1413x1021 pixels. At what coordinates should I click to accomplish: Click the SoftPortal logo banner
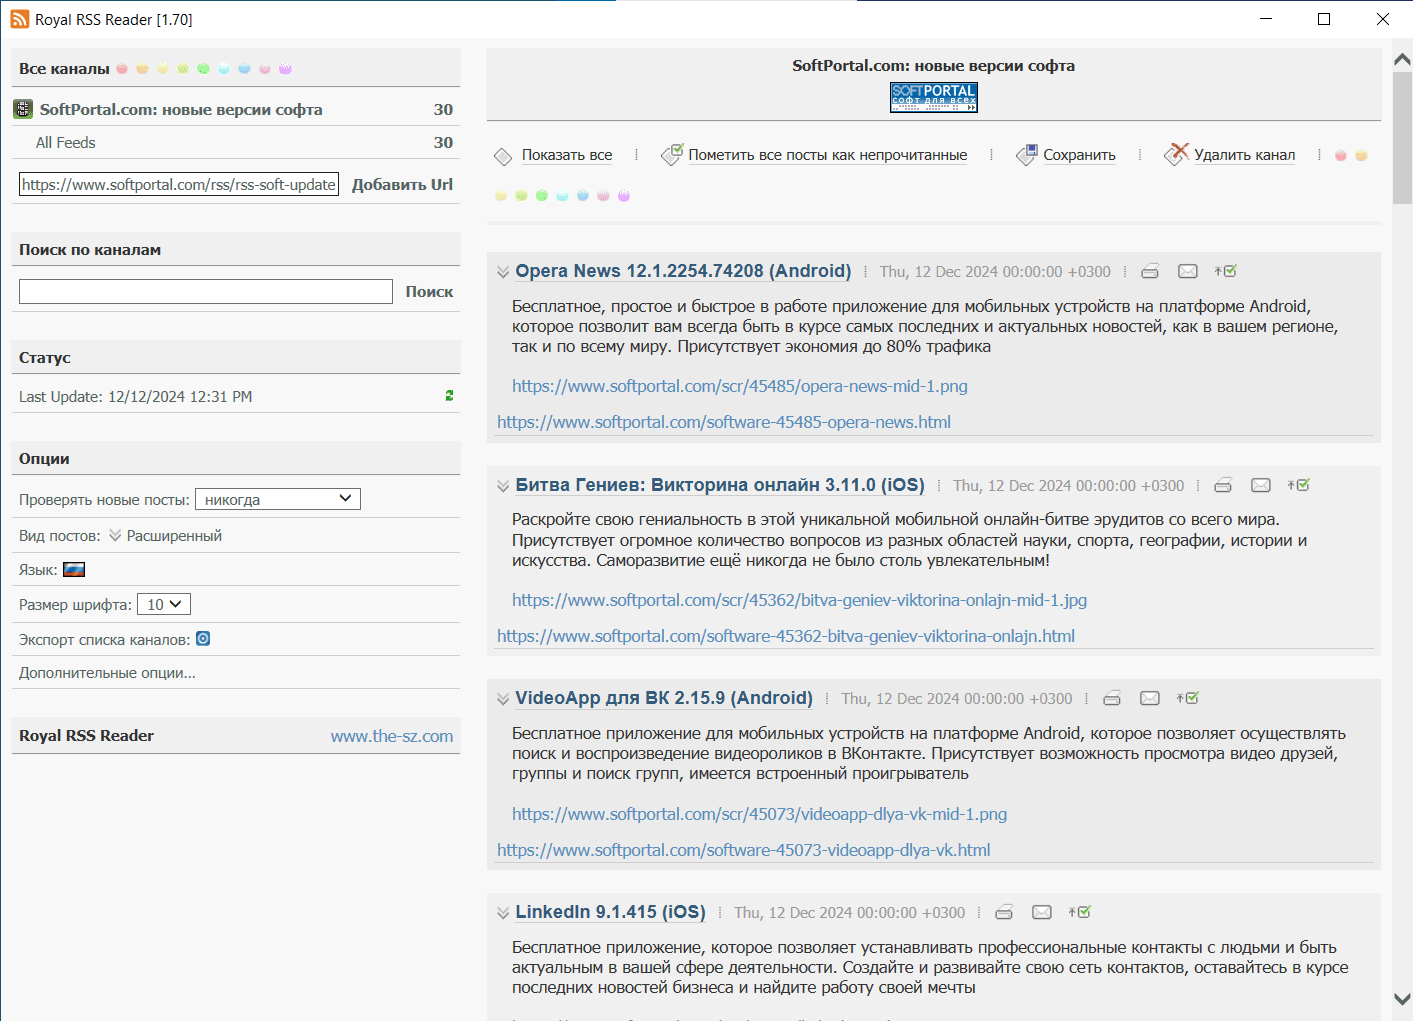[x=934, y=97]
